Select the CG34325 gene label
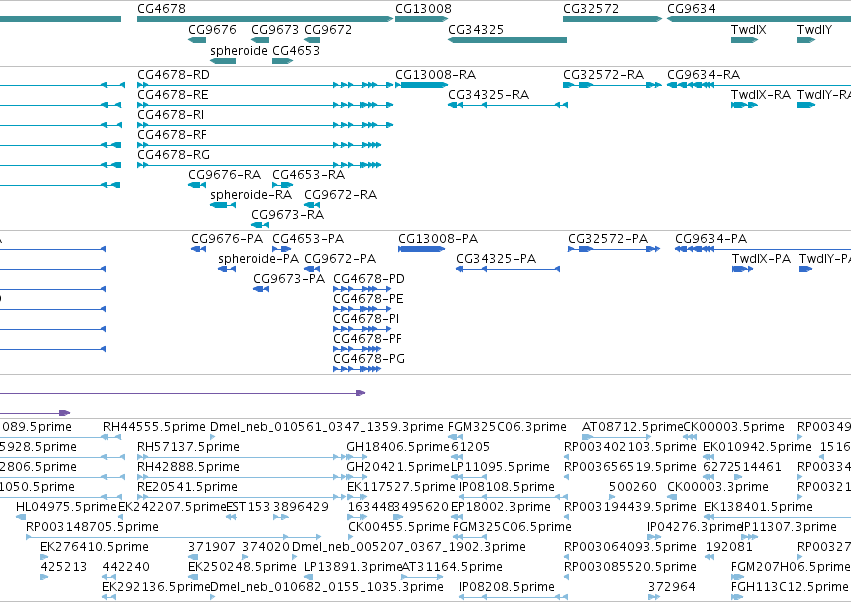Image resolution: width=851 pixels, height=602 pixels. coord(476,30)
